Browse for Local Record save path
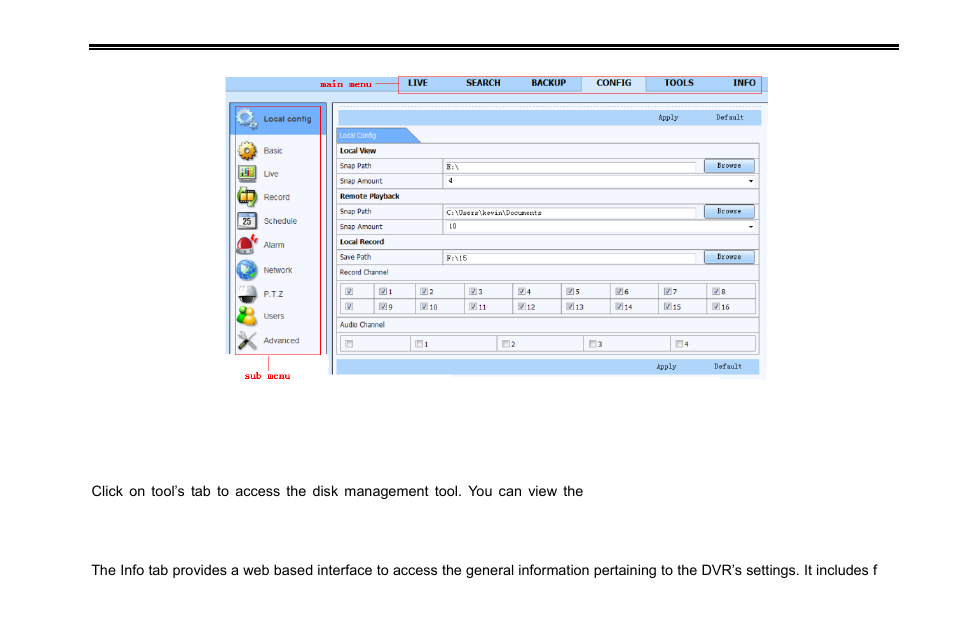Screen dimensions: 954x636 pyautogui.click(x=729, y=257)
